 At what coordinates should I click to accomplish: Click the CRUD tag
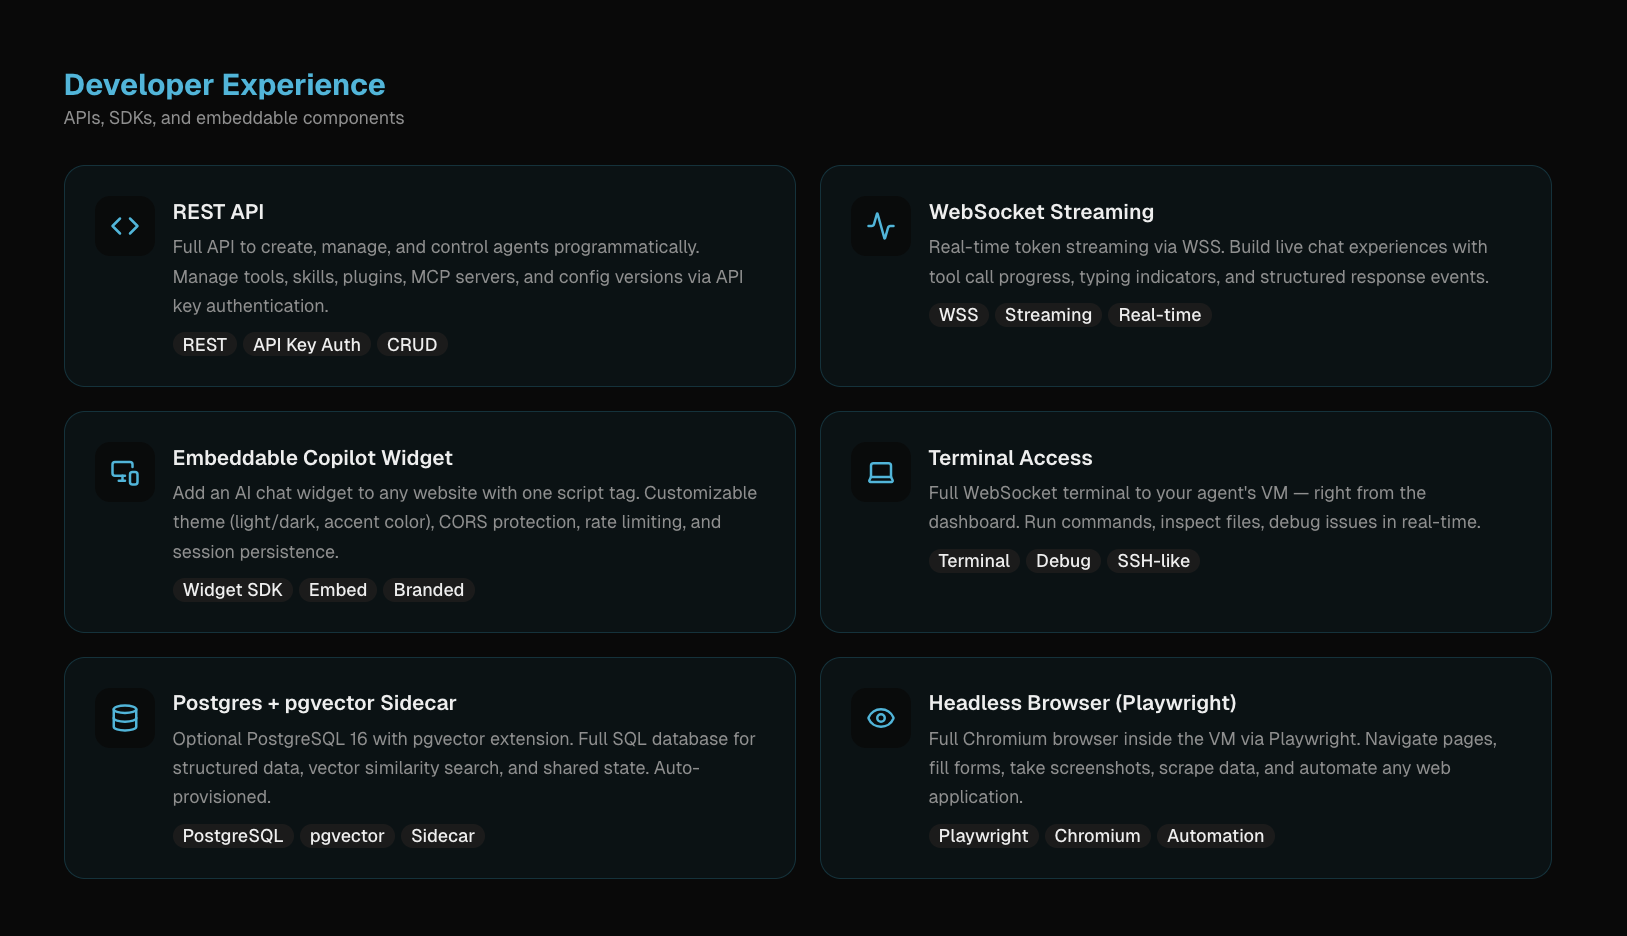(412, 345)
